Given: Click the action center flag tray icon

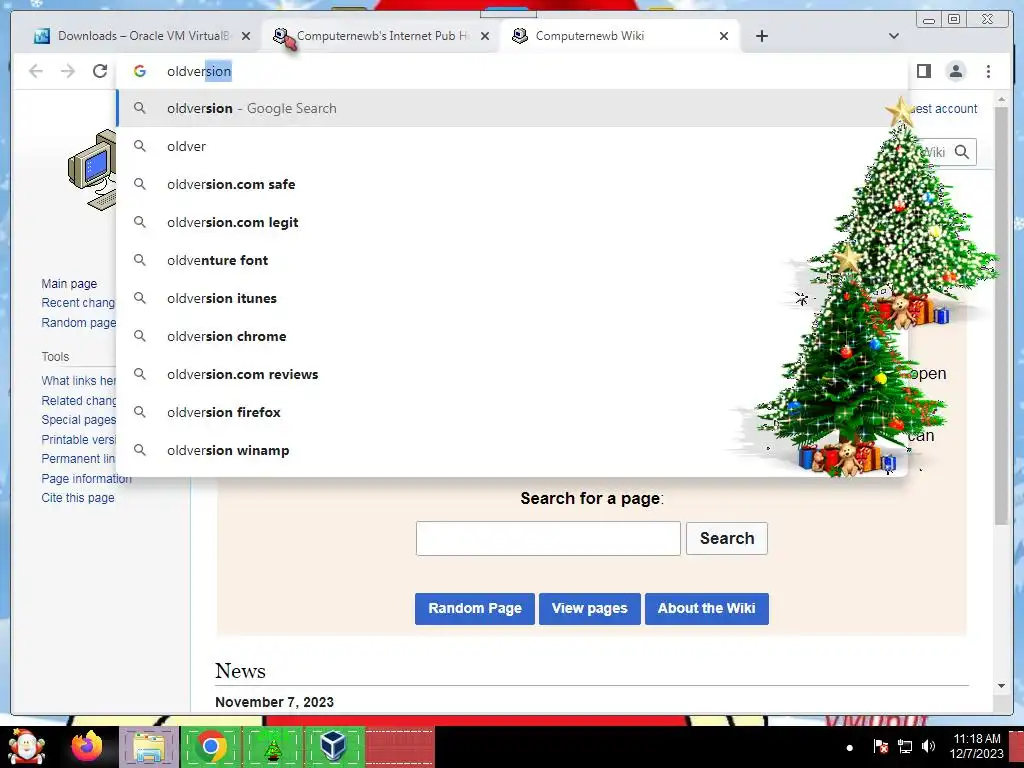Looking at the screenshot, I should click(881, 746).
